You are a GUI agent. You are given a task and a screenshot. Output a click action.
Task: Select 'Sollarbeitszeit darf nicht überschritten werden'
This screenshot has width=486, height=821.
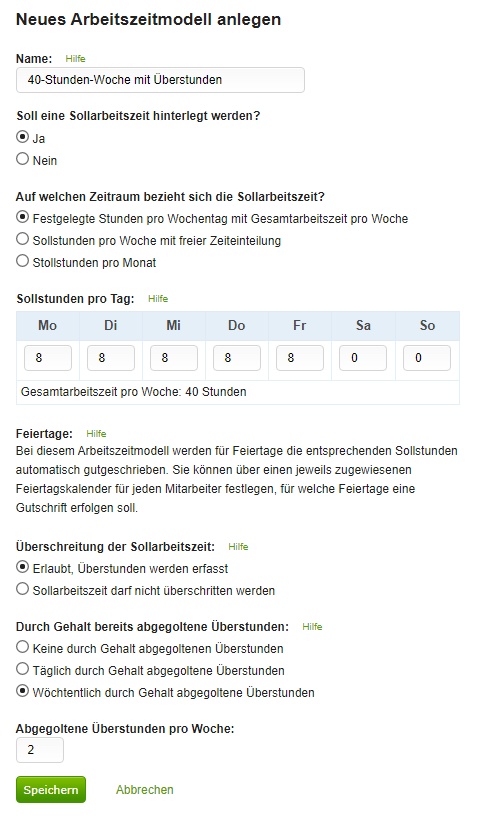point(23,589)
